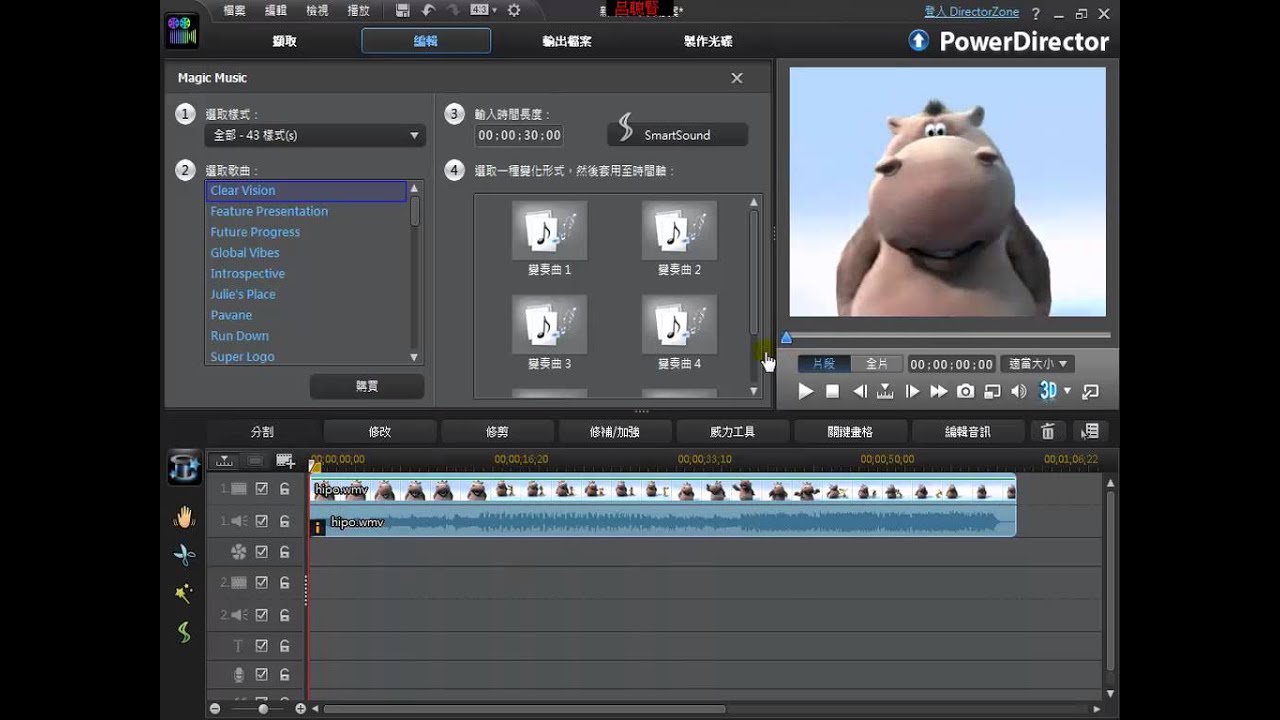1280x720 pixels.
Task: Click the info icon on hipo.wmv audio
Action: 318,527
